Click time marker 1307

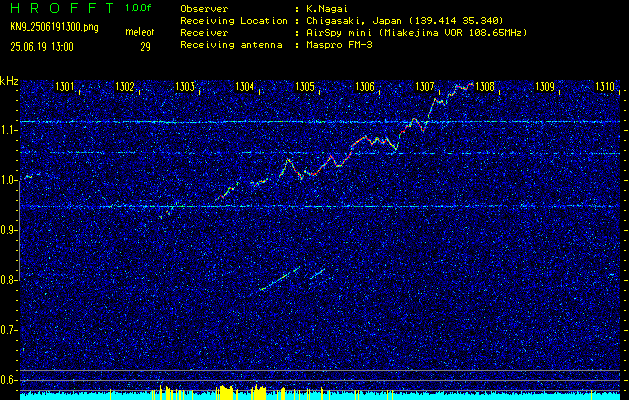tap(425, 86)
